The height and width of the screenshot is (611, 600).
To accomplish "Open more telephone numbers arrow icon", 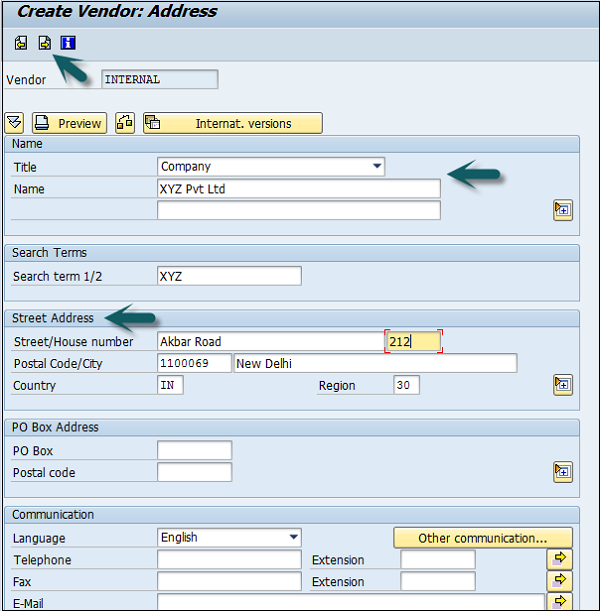I will pyautogui.click(x=559, y=559).
